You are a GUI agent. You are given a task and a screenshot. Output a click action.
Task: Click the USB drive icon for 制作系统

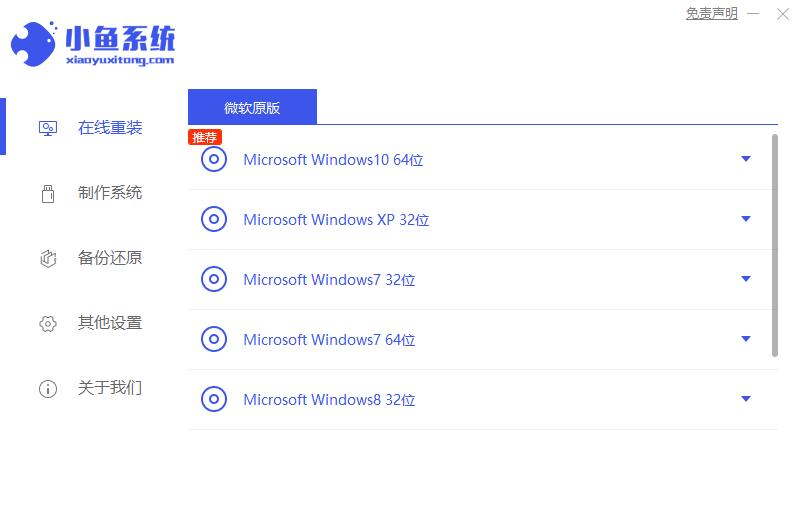coord(48,194)
